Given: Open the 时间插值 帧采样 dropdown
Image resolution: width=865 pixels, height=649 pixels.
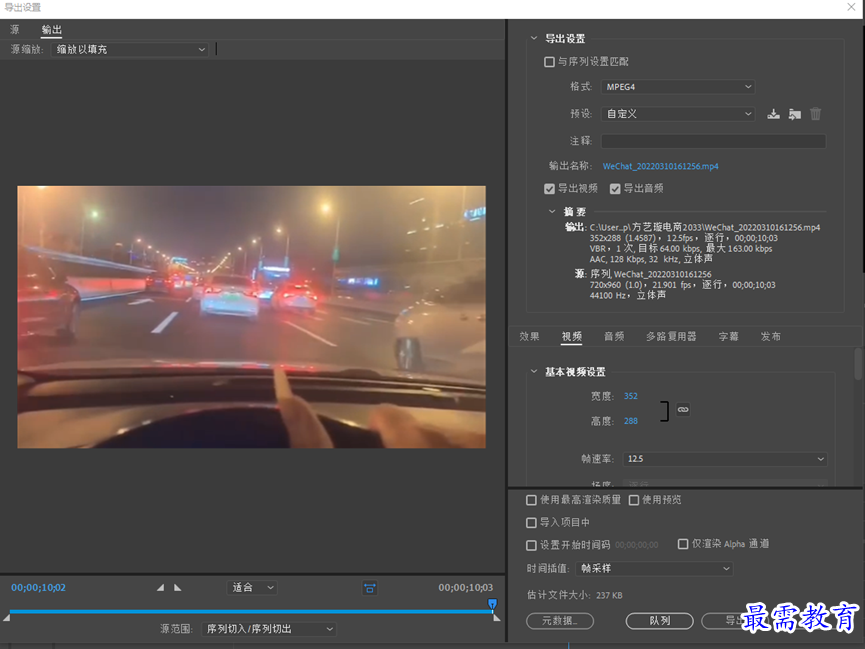Looking at the screenshot, I should click(x=654, y=568).
